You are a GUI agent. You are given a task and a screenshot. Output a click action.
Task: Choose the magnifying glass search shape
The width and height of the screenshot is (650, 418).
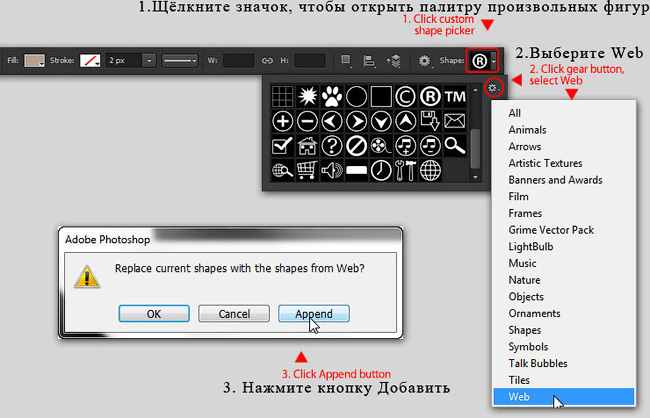[x=455, y=146]
